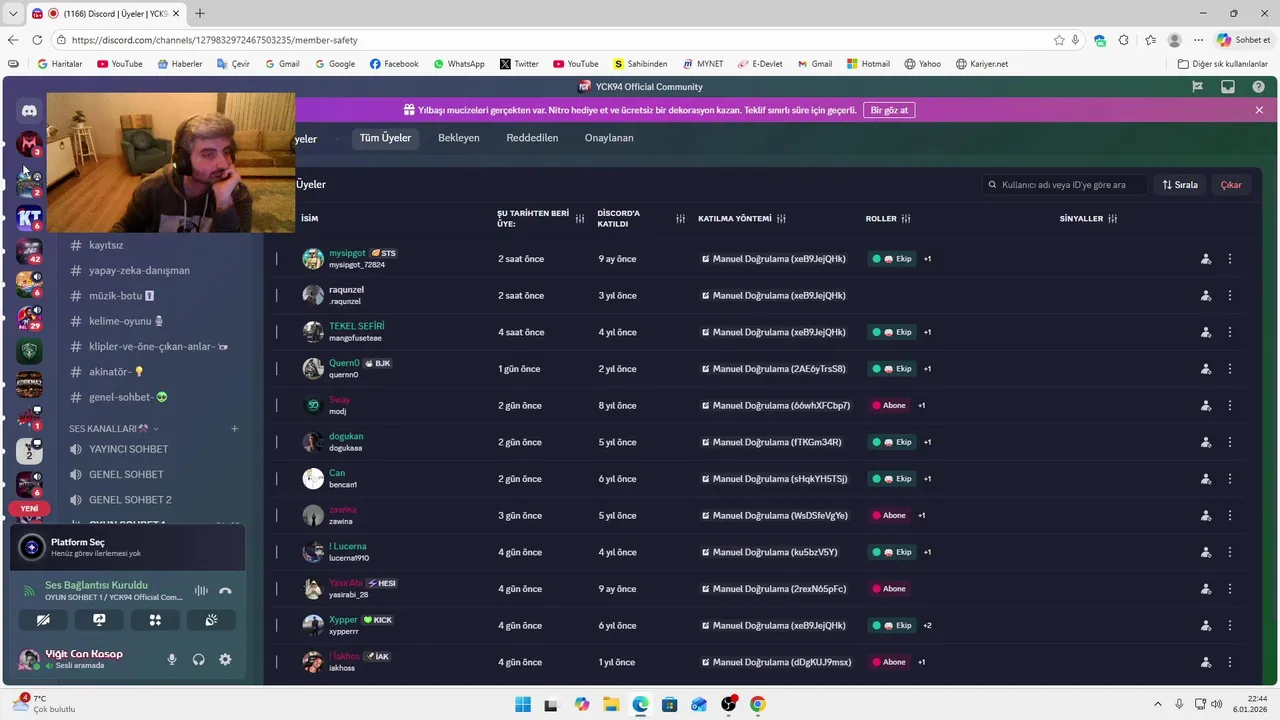Open mysipgot member name
The height and width of the screenshot is (720, 1280).
(347, 253)
